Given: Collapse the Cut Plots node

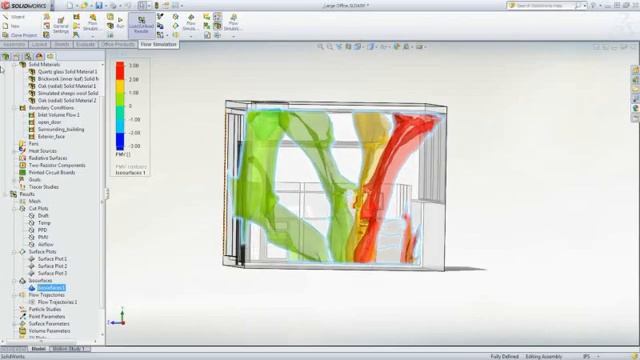Looking at the screenshot, I should (15, 209).
